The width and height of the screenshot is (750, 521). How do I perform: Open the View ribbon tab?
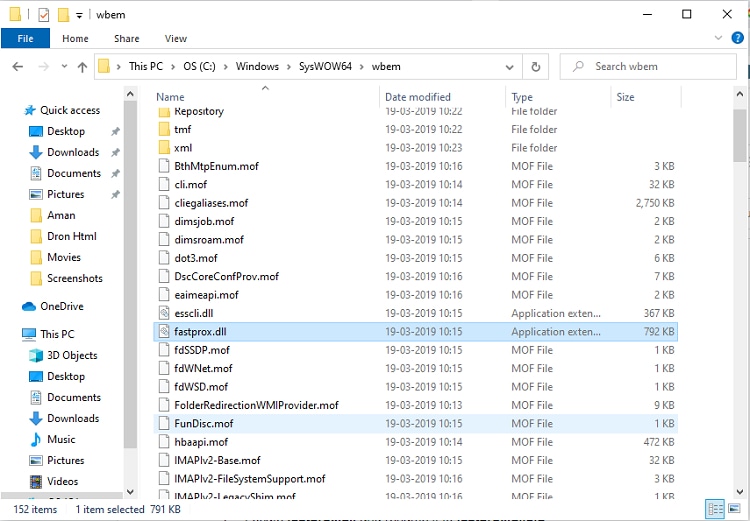pos(176,39)
